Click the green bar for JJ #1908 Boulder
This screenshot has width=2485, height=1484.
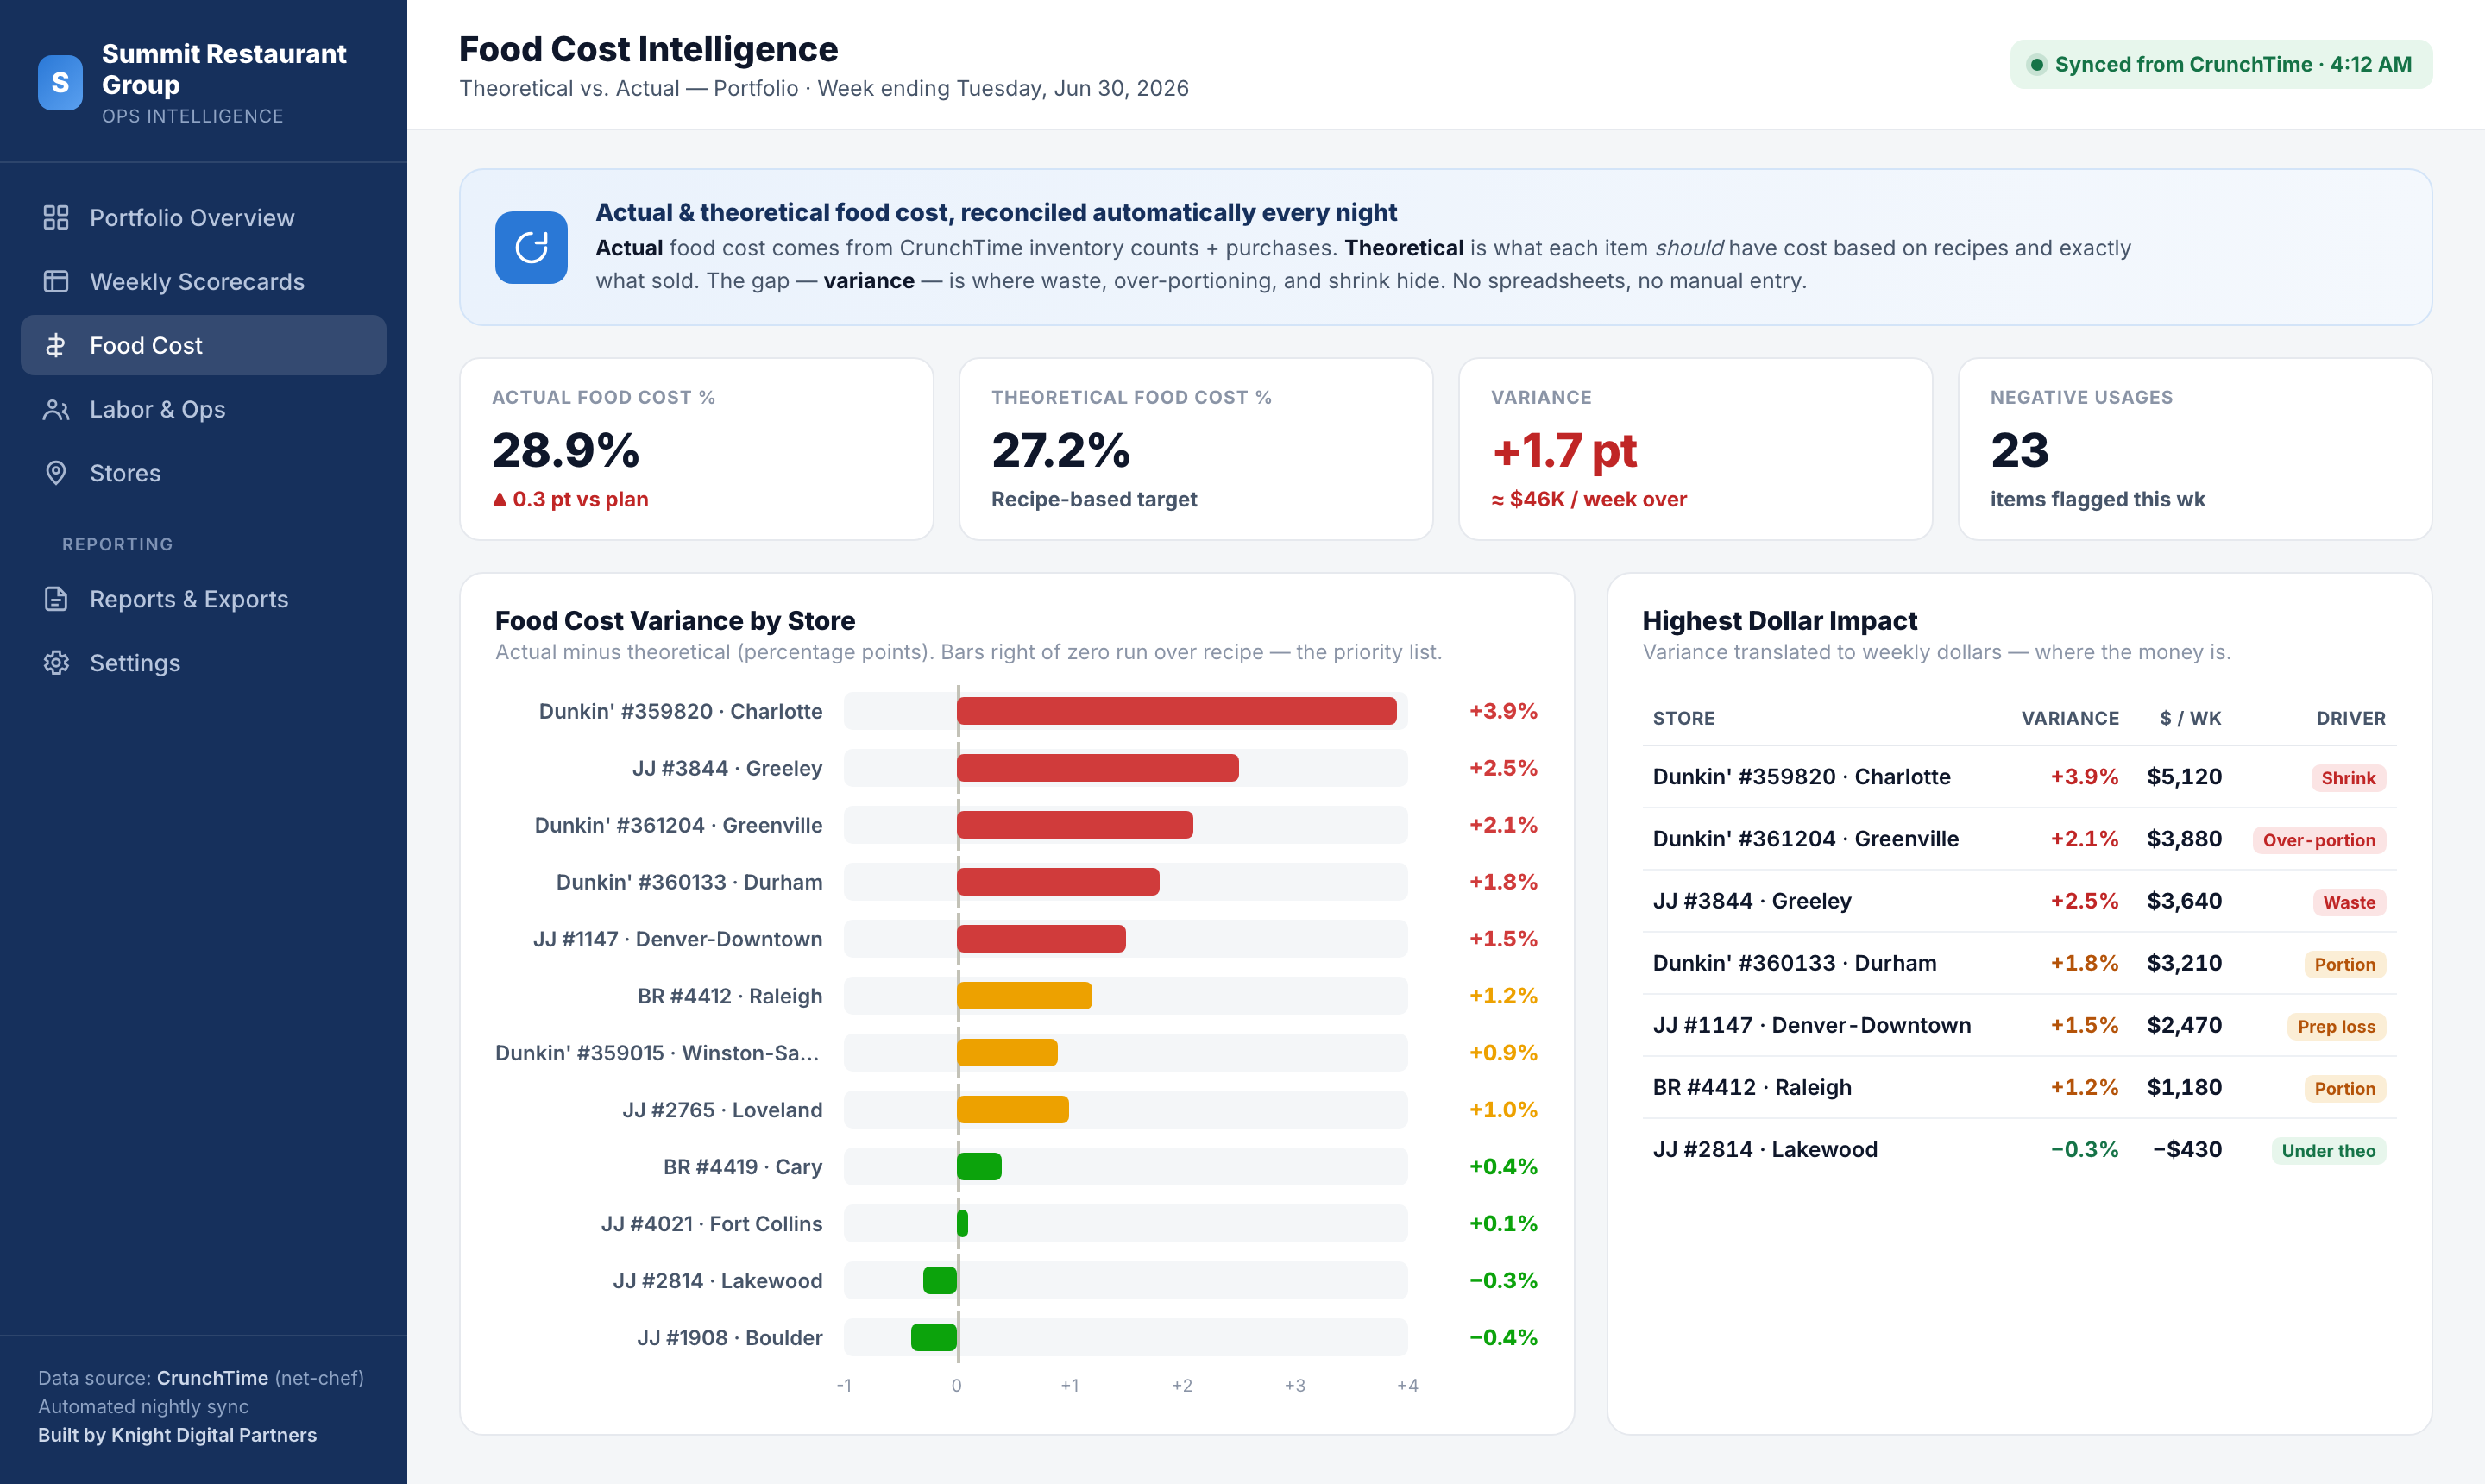coord(934,1337)
